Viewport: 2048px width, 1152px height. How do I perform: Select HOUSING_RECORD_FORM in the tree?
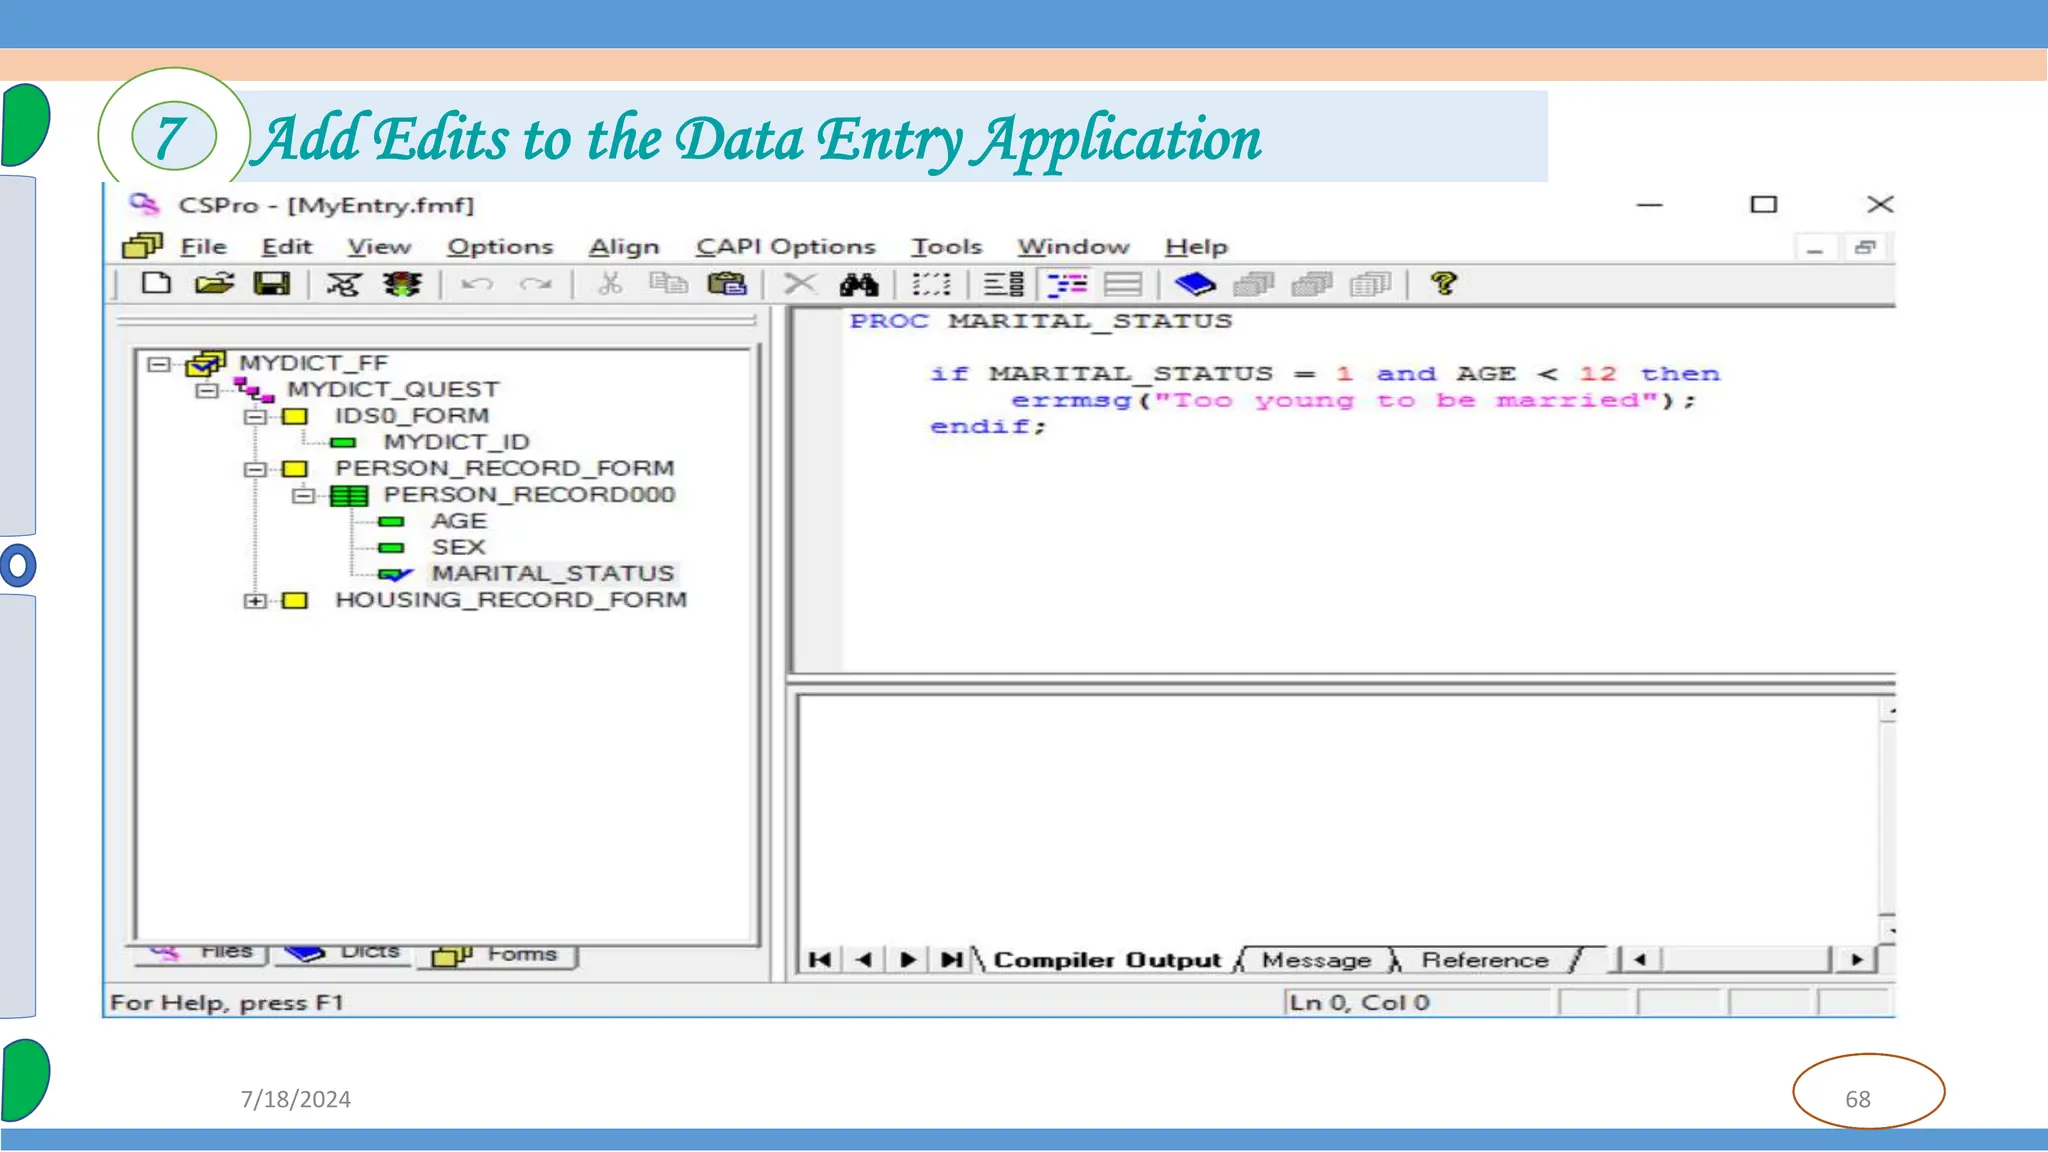pyautogui.click(x=511, y=600)
